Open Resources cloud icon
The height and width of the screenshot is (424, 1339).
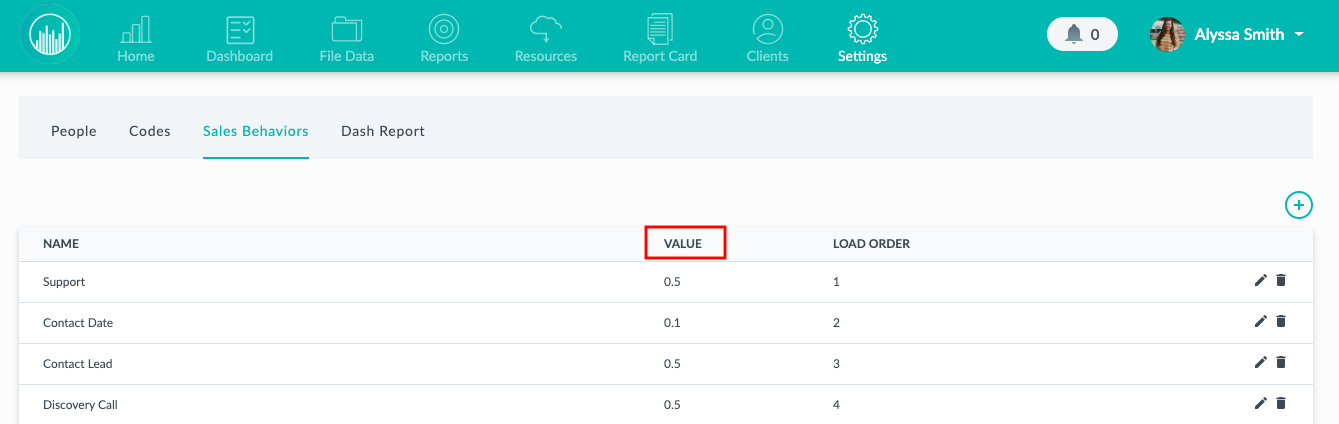click(546, 29)
